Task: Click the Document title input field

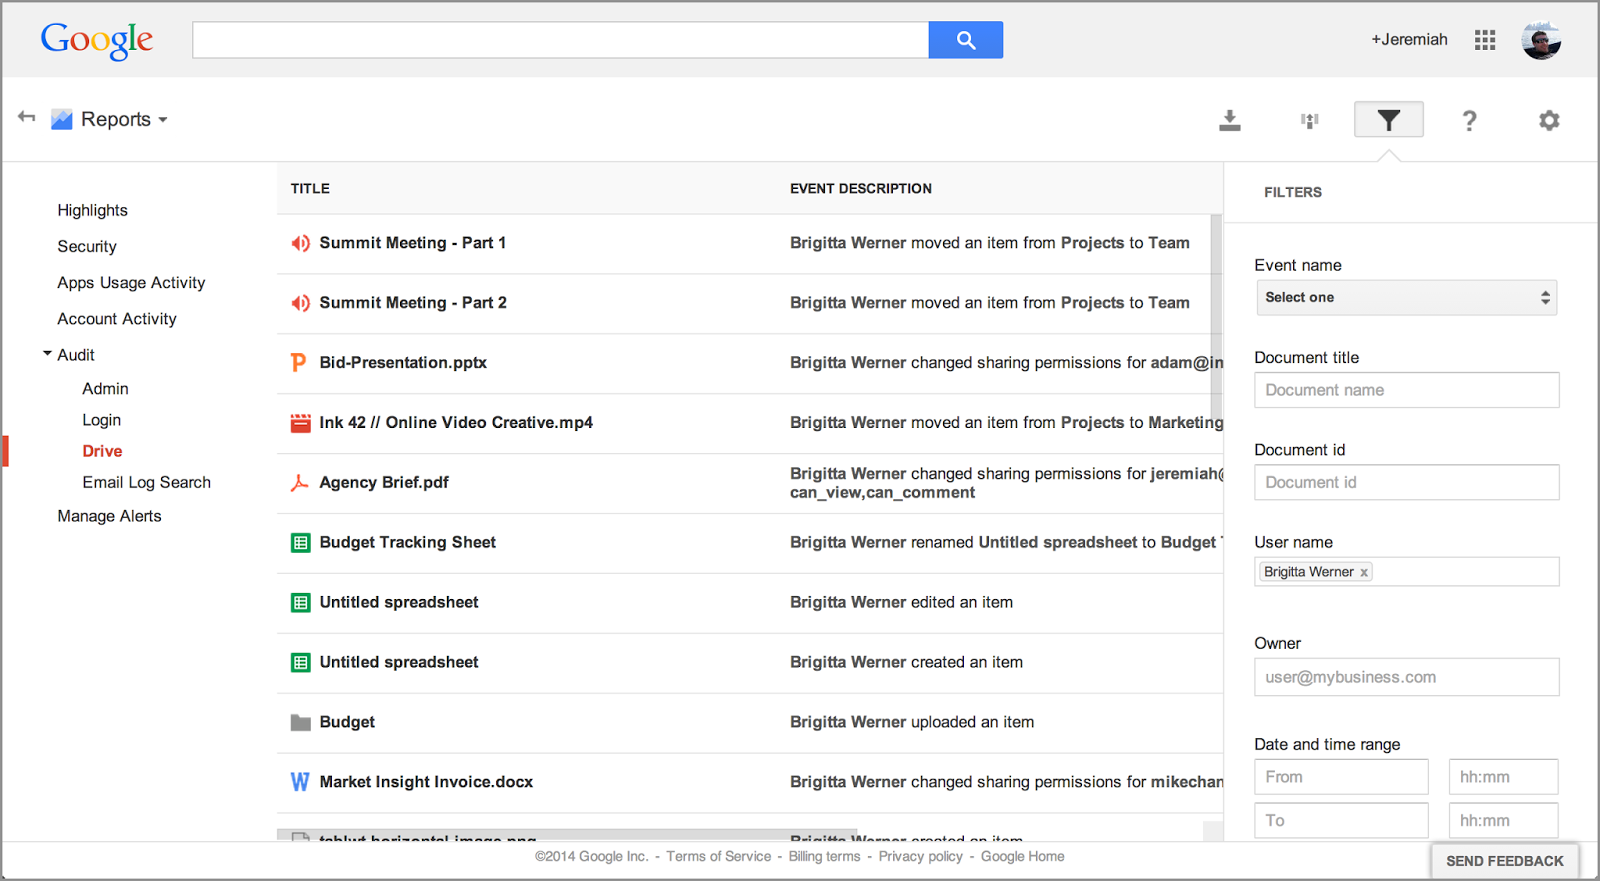Action: coord(1406,390)
